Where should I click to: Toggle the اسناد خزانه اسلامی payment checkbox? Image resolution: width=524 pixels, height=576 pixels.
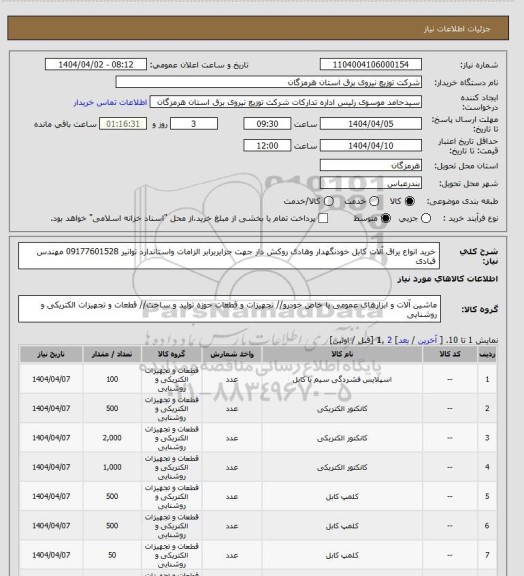click(323, 218)
